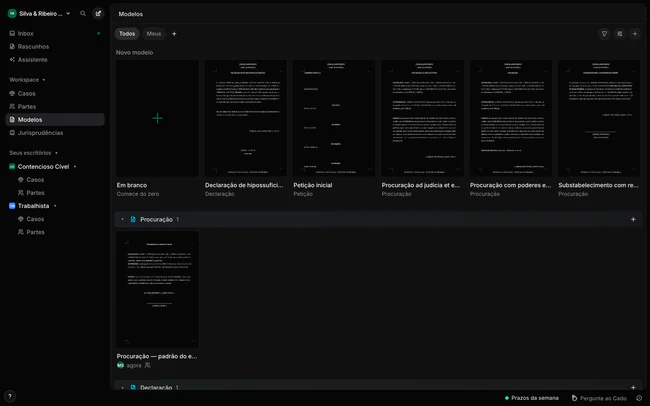This screenshot has width=650, height=406.
Task: Click the Assistente sparkle icon
Action: (12, 60)
